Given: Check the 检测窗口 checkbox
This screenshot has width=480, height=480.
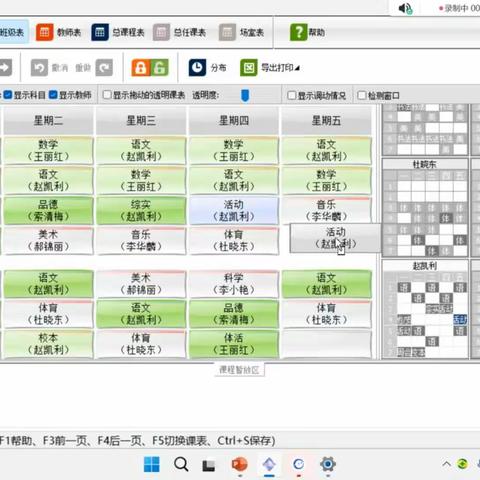Looking at the screenshot, I should pos(362,95).
